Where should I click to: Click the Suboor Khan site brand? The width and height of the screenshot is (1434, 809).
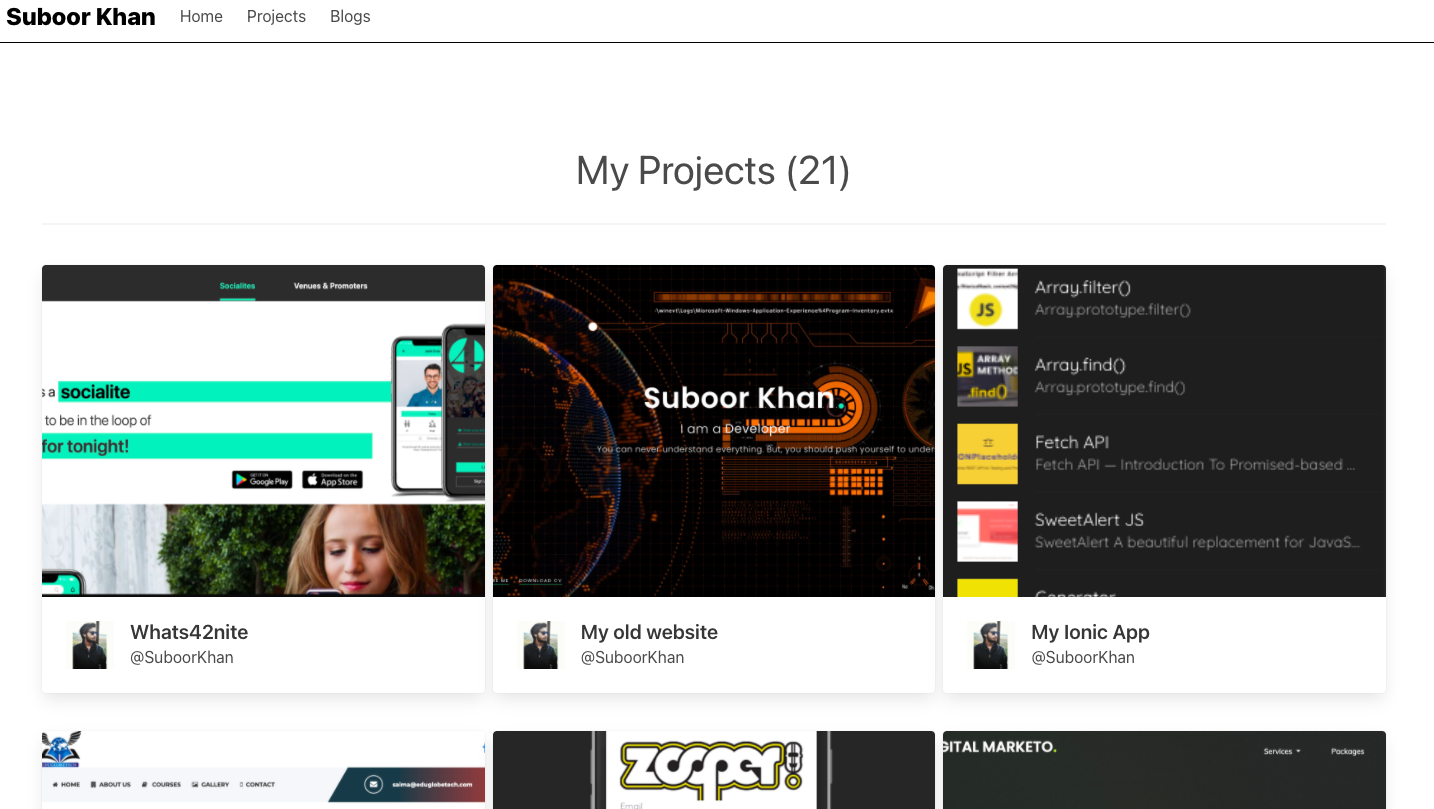coord(81,17)
